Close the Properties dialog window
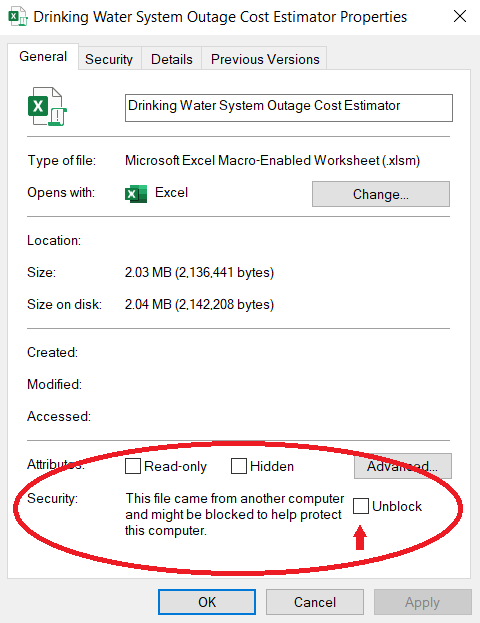The height and width of the screenshot is (623, 480). point(460,16)
